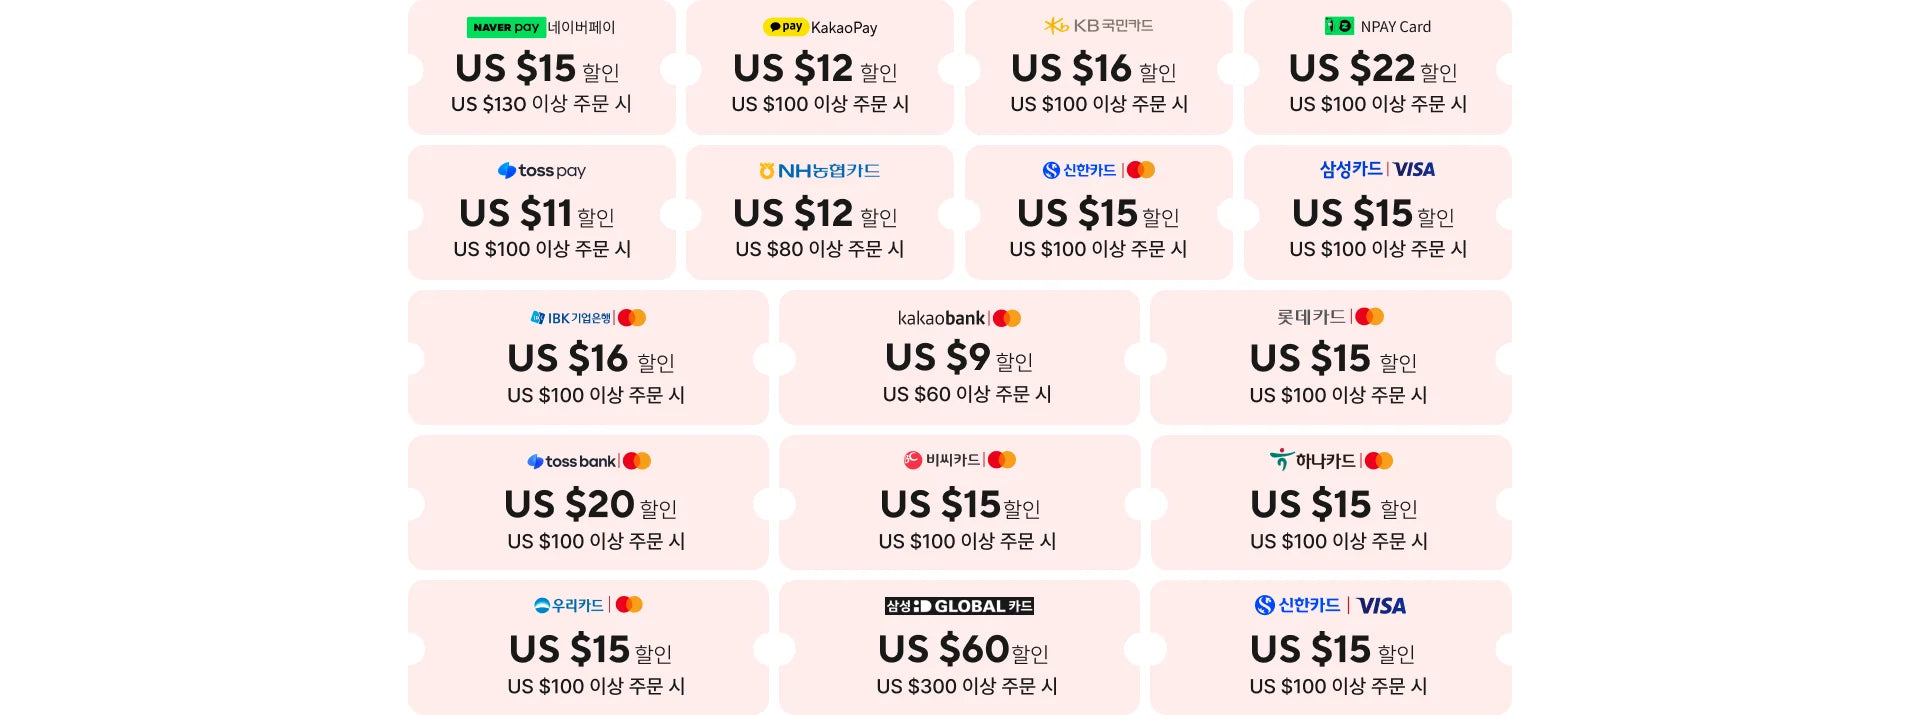Click the Hana Card US $15 coupon
Screen dimensions: 1920x715
pos(1331,504)
